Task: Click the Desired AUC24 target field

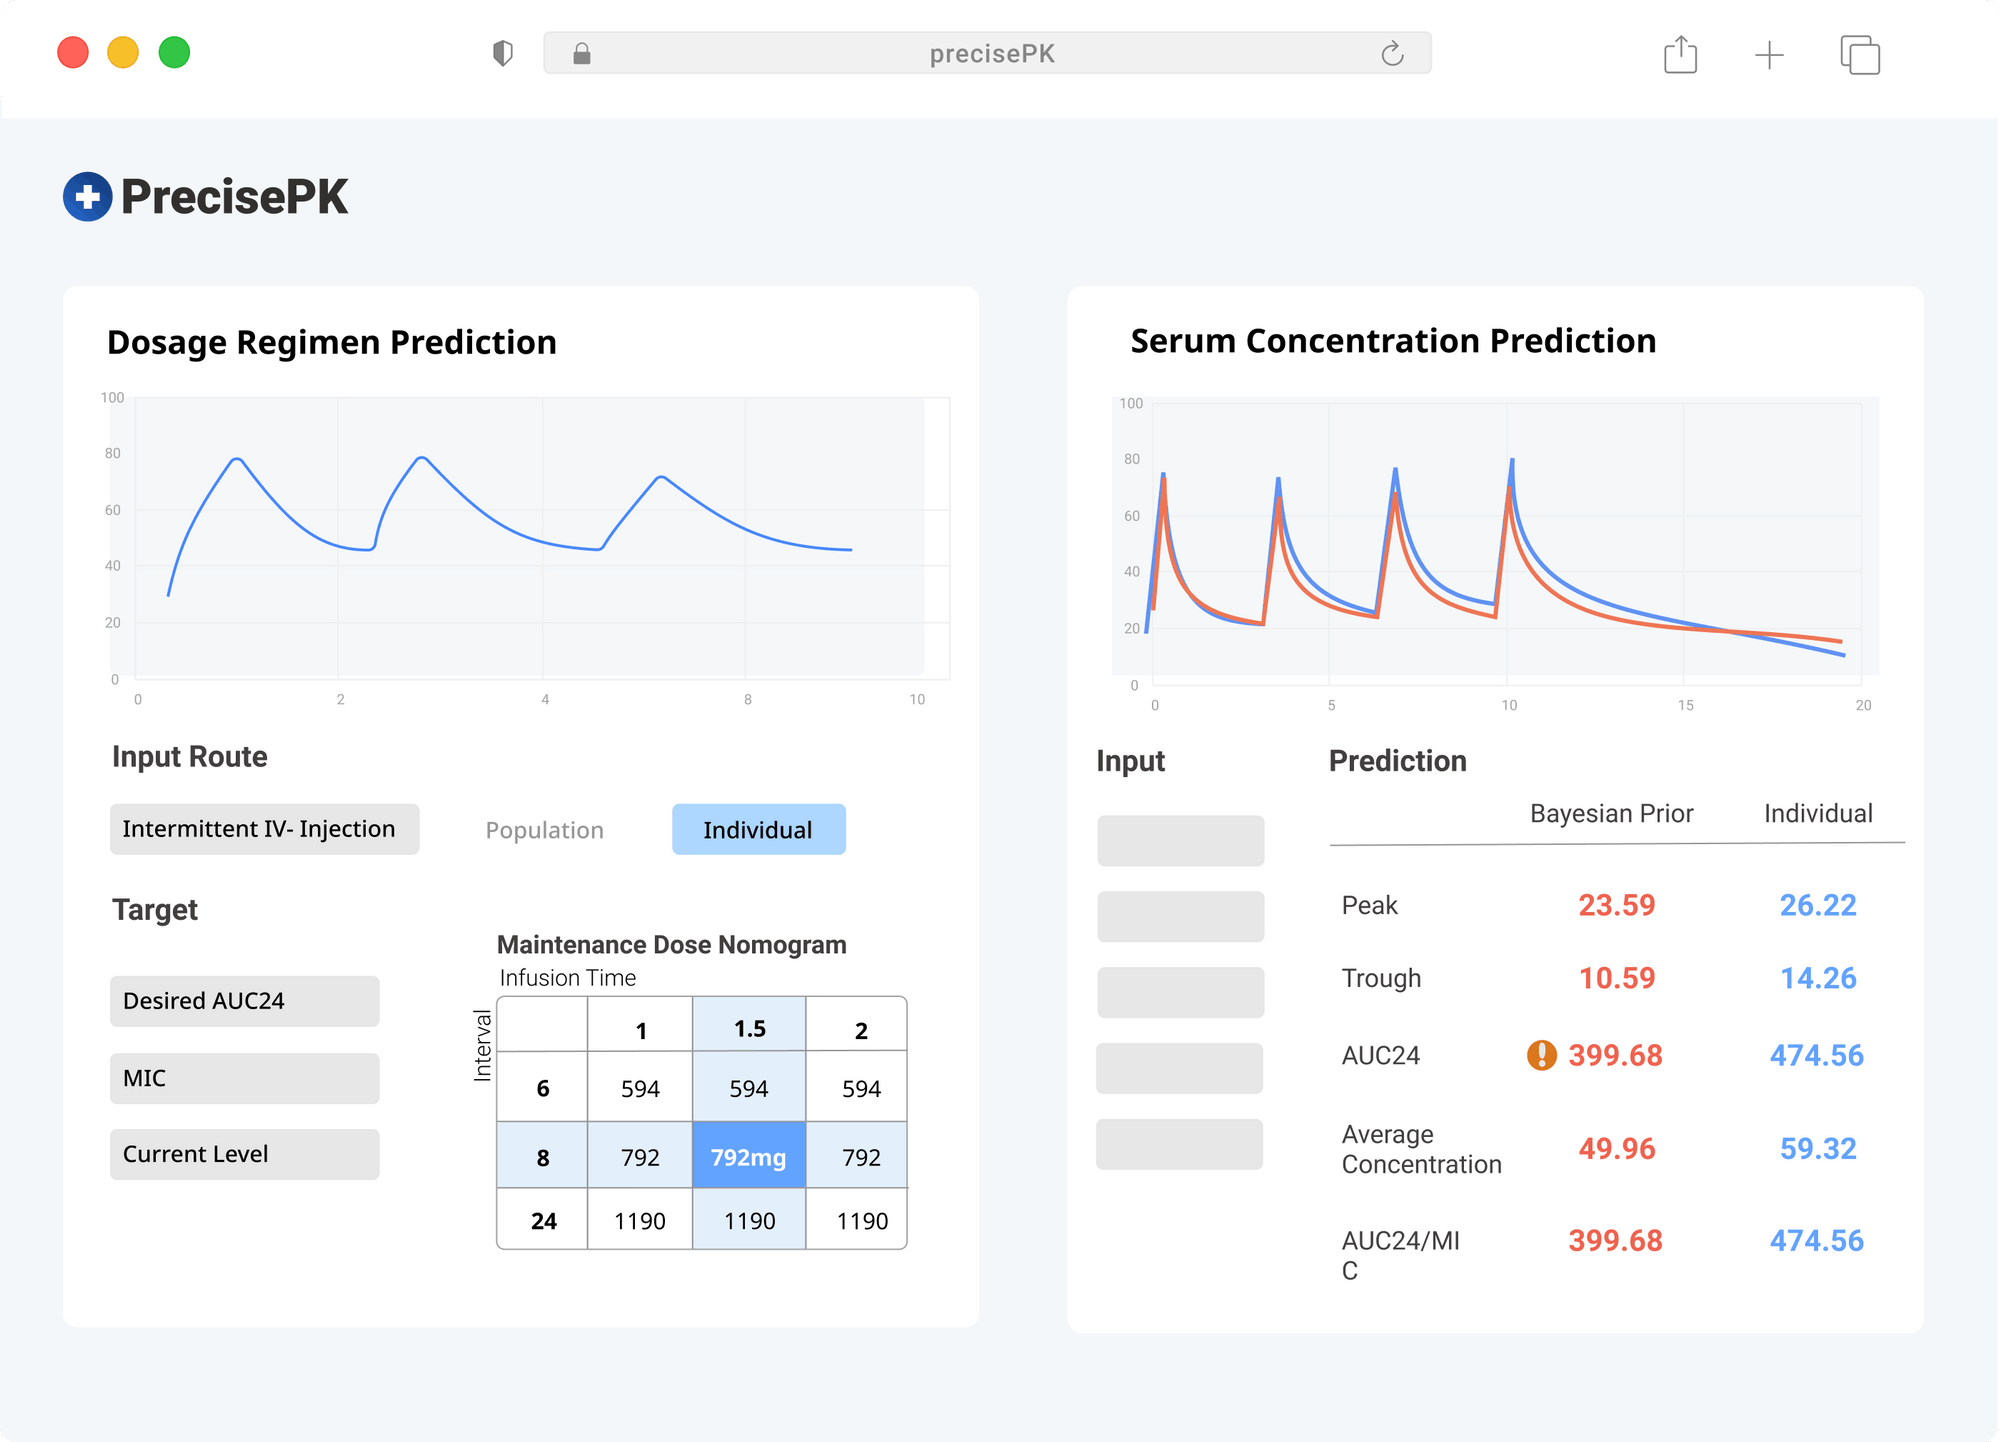Action: pyautogui.click(x=244, y=1001)
